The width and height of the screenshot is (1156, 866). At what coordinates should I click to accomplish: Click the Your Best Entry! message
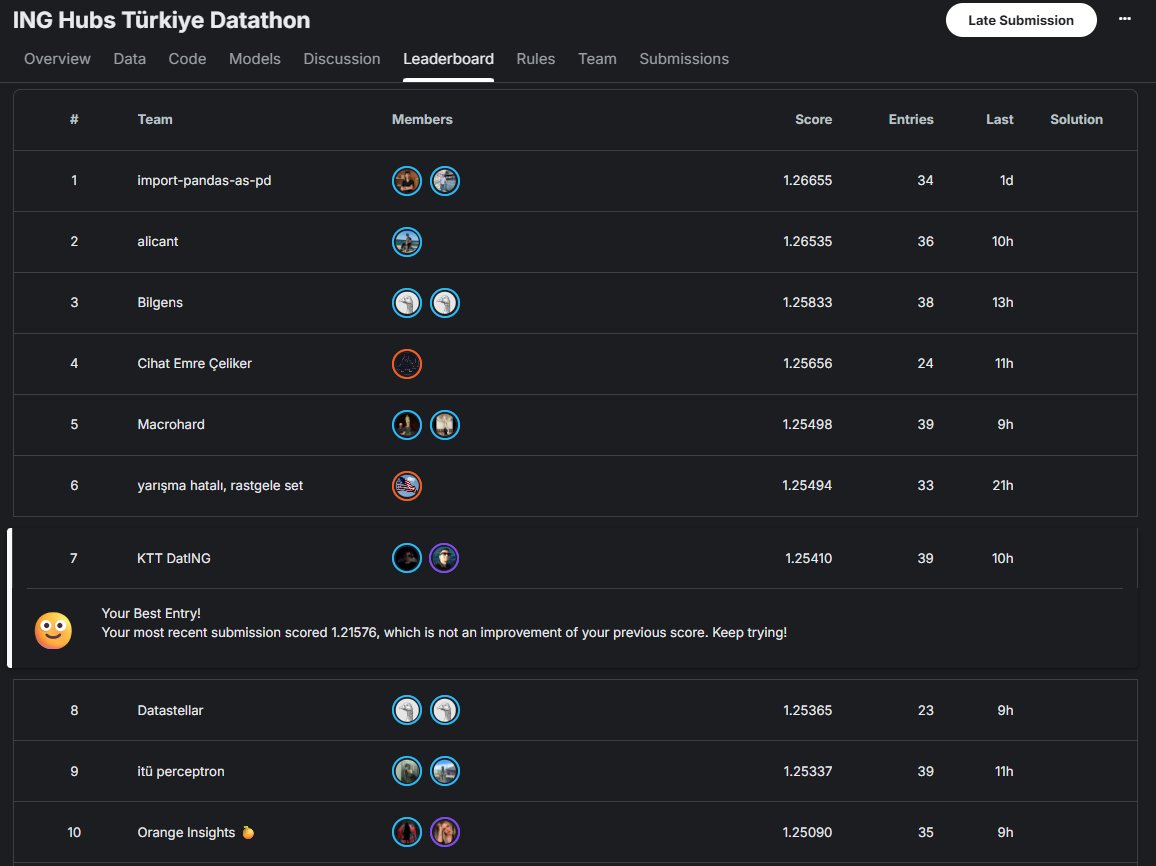click(x=151, y=613)
